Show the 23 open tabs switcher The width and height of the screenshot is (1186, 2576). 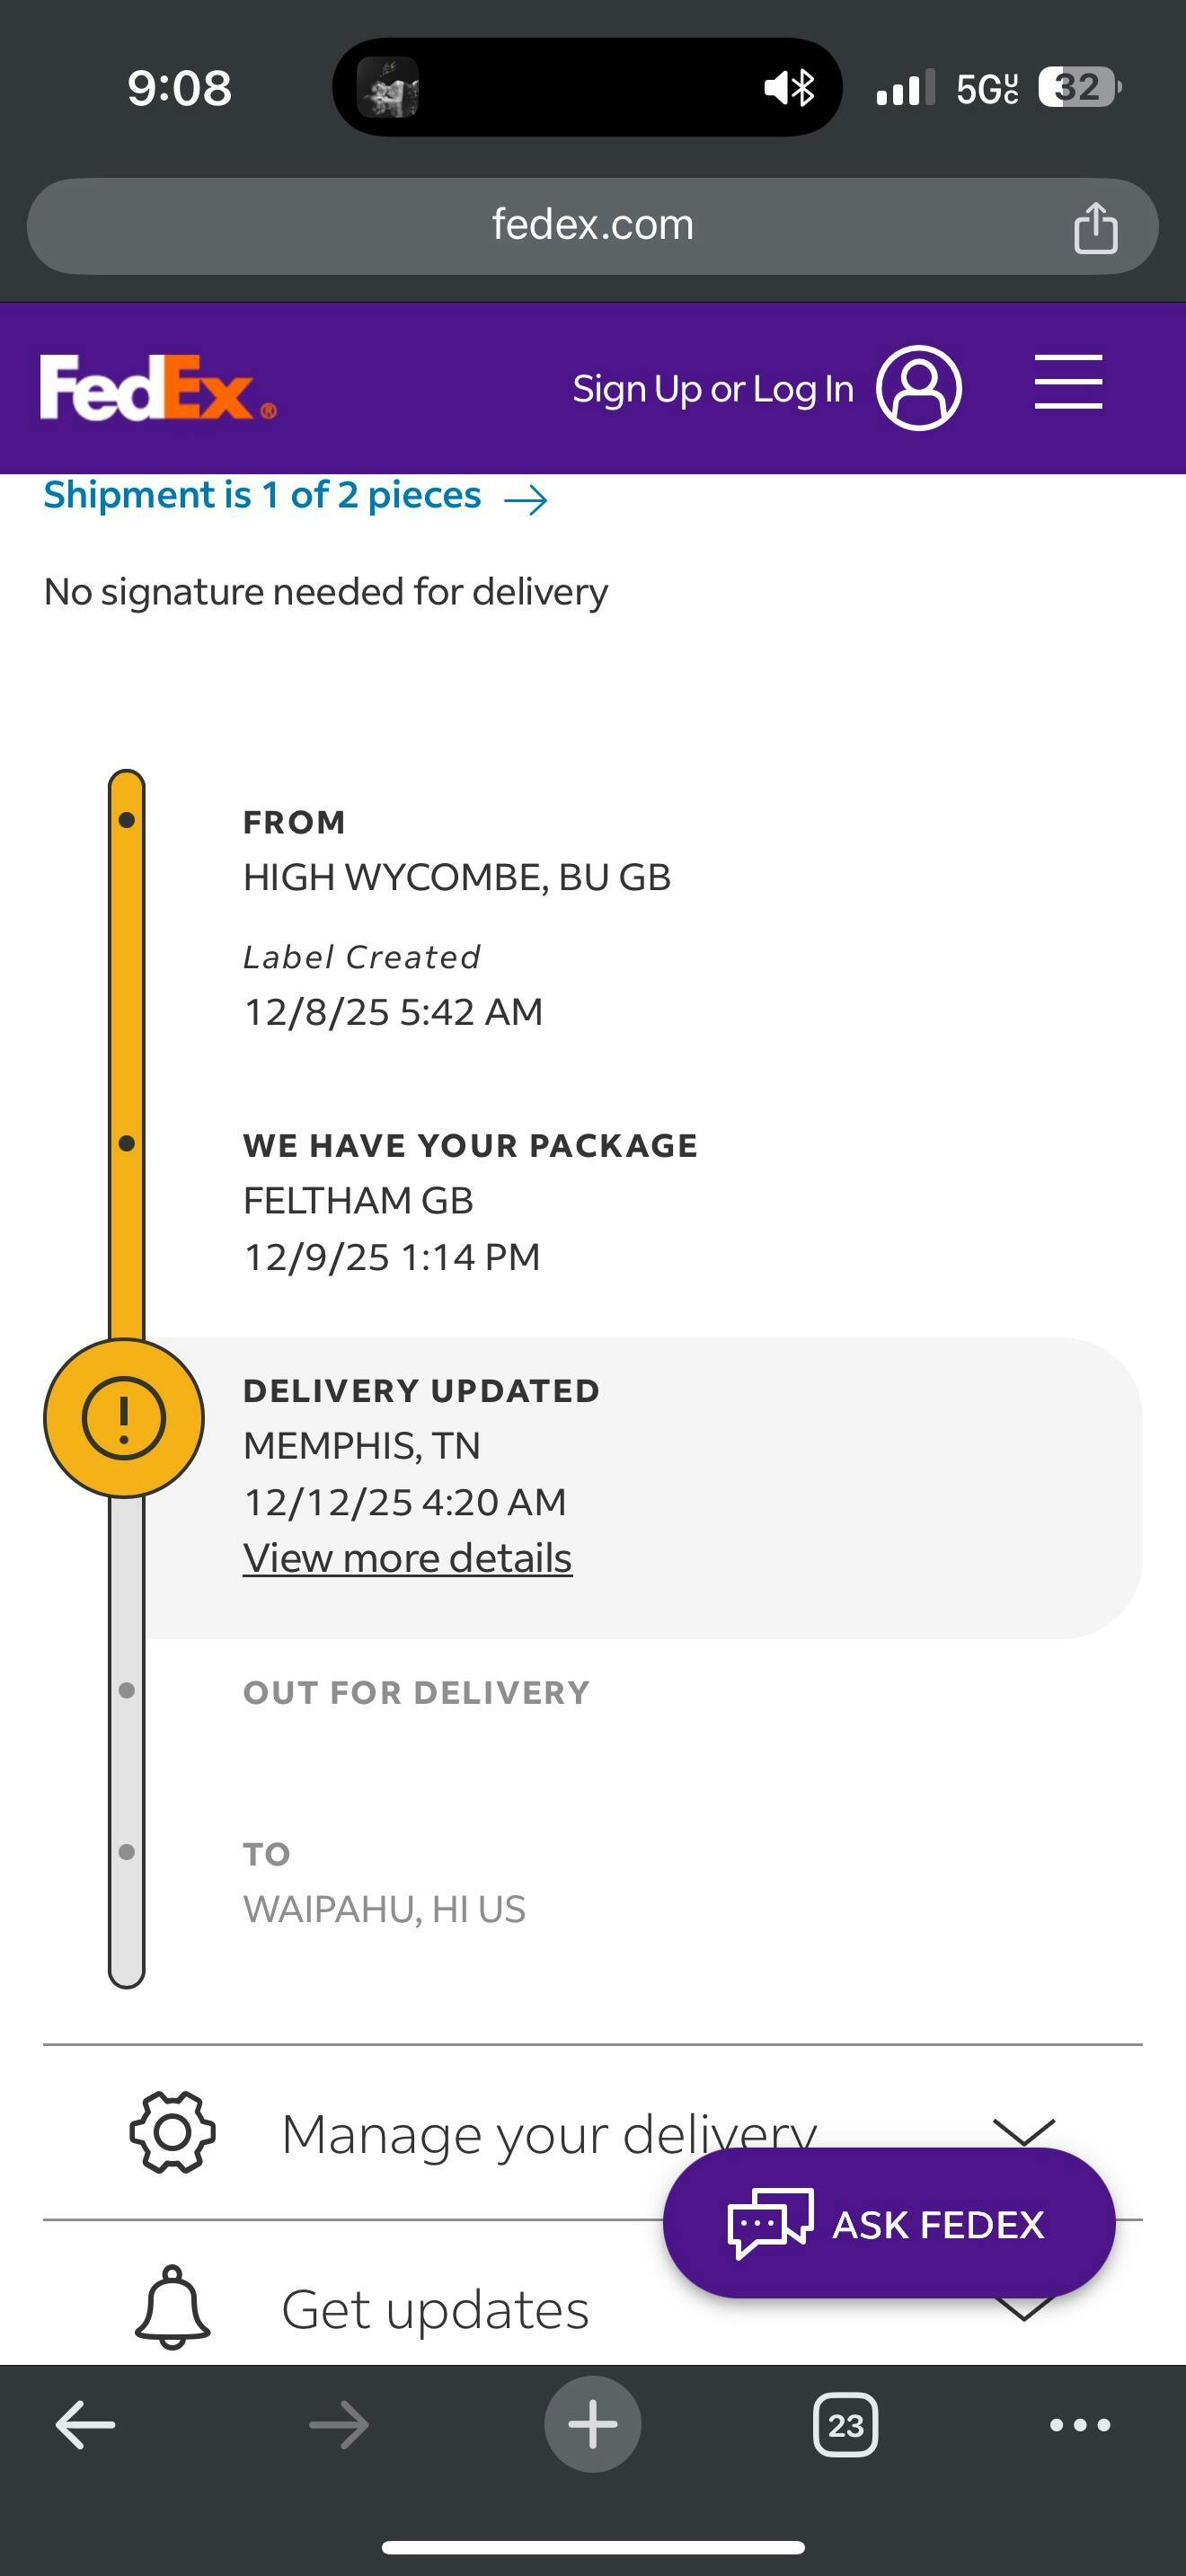(x=845, y=2424)
